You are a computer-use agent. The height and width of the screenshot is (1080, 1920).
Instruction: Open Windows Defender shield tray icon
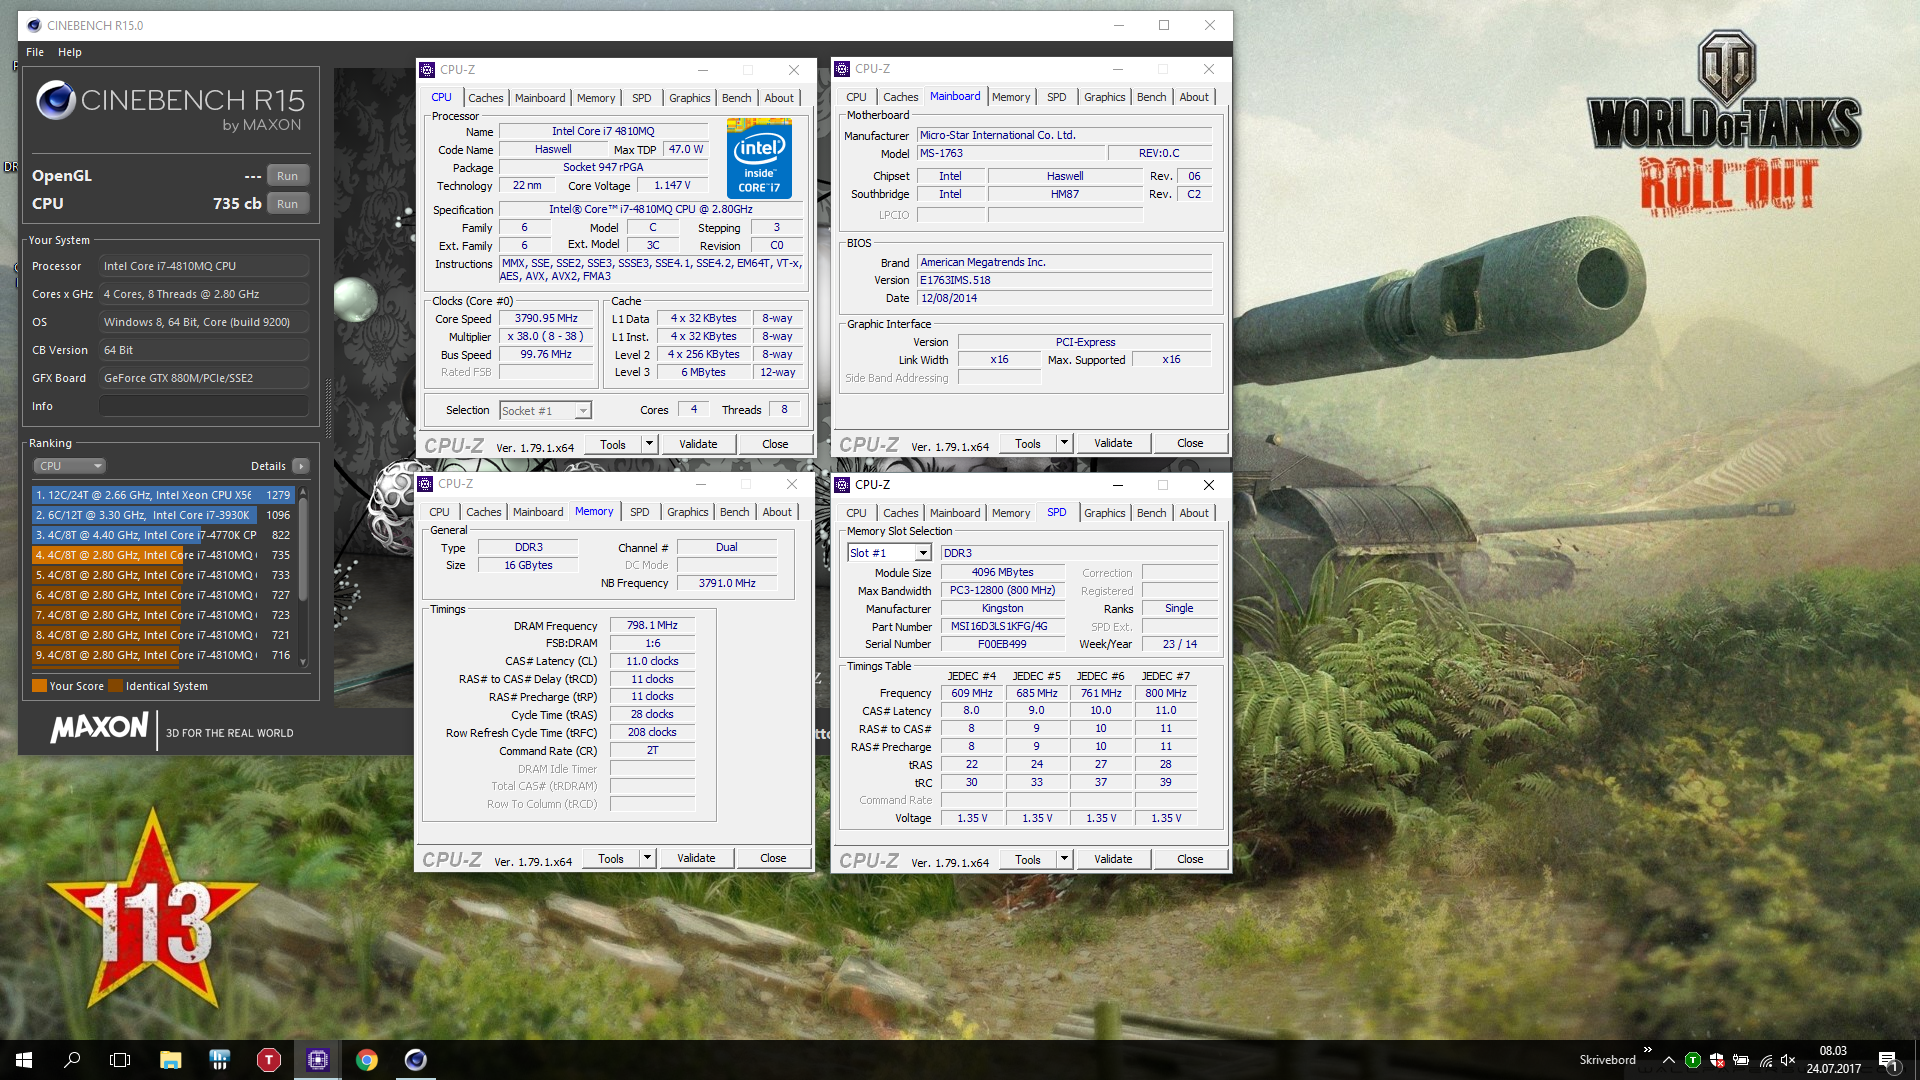[1717, 1060]
